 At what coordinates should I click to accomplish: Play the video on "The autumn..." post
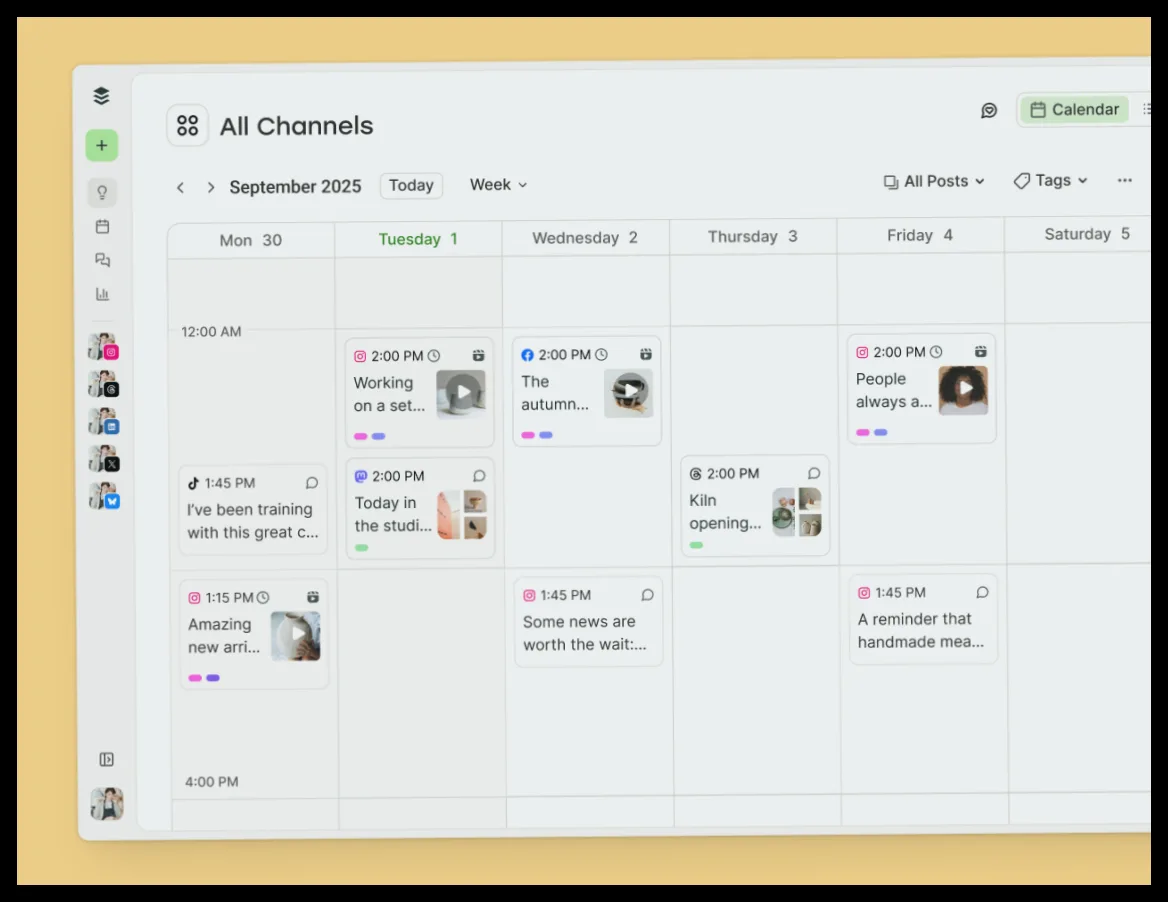[629, 392]
